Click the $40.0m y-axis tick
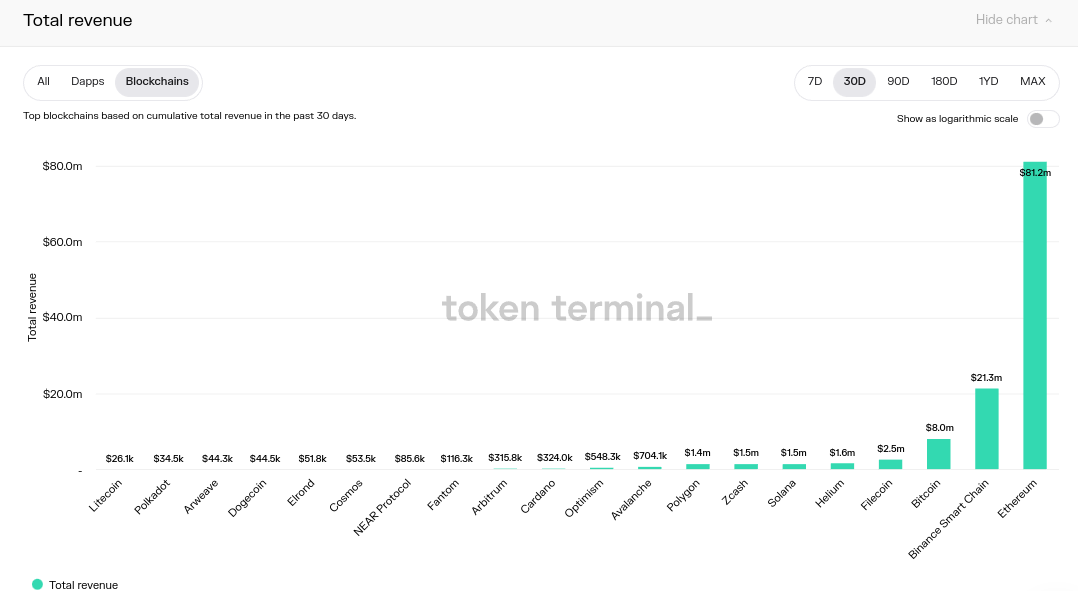1078x591 pixels. 63,317
